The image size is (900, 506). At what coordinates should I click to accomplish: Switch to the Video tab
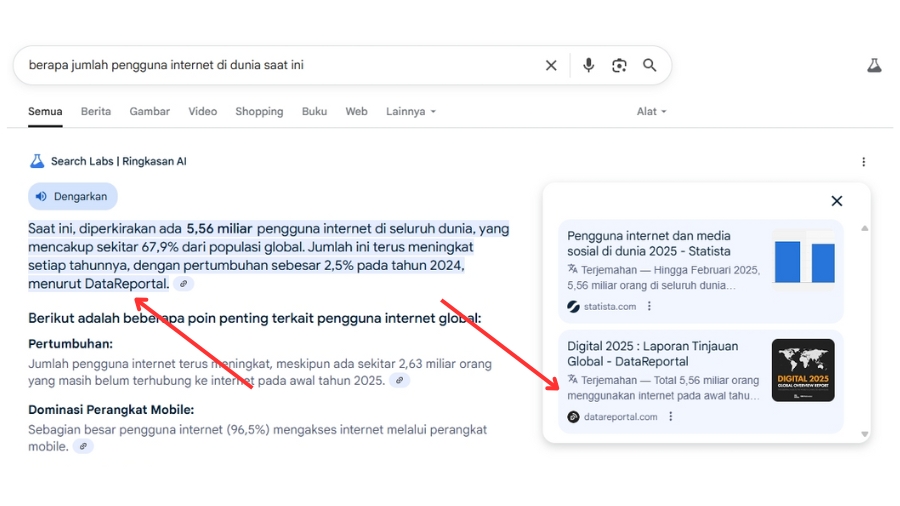click(203, 111)
